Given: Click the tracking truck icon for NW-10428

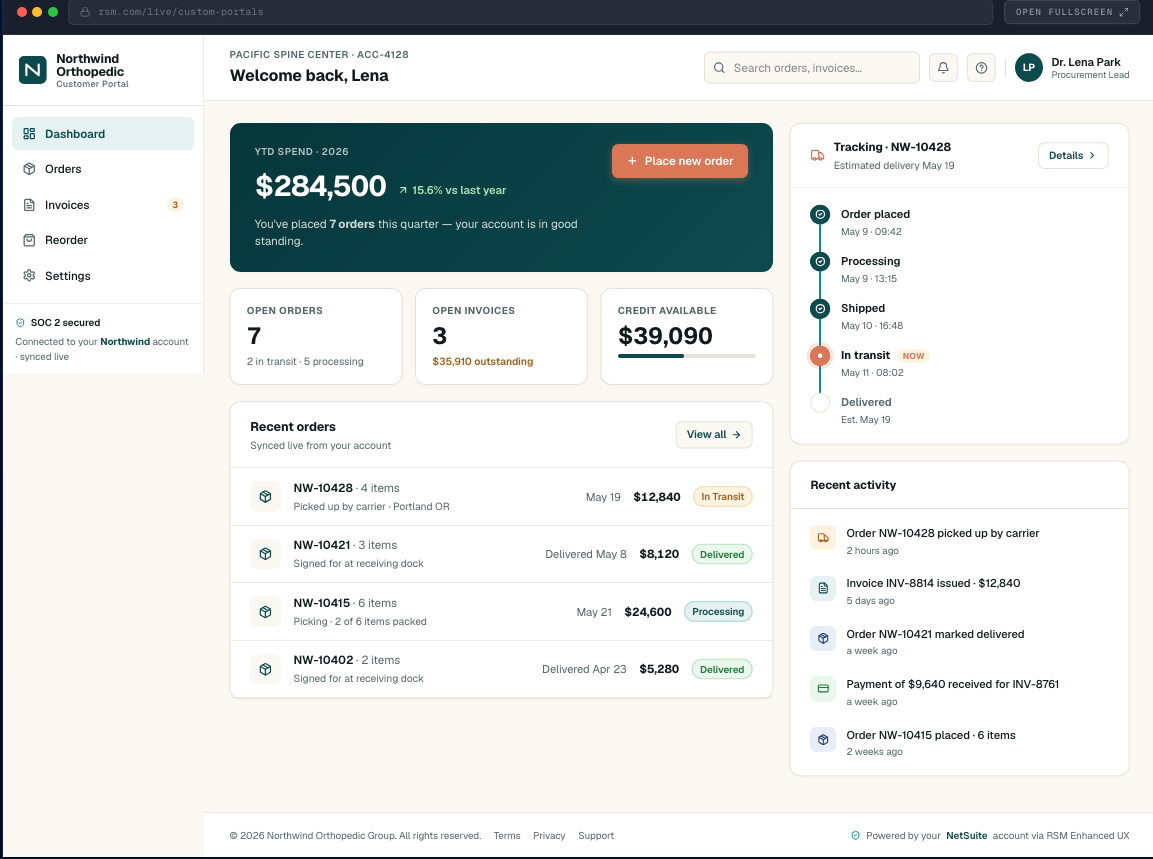Looking at the screenshot, I should coord(817,155).
